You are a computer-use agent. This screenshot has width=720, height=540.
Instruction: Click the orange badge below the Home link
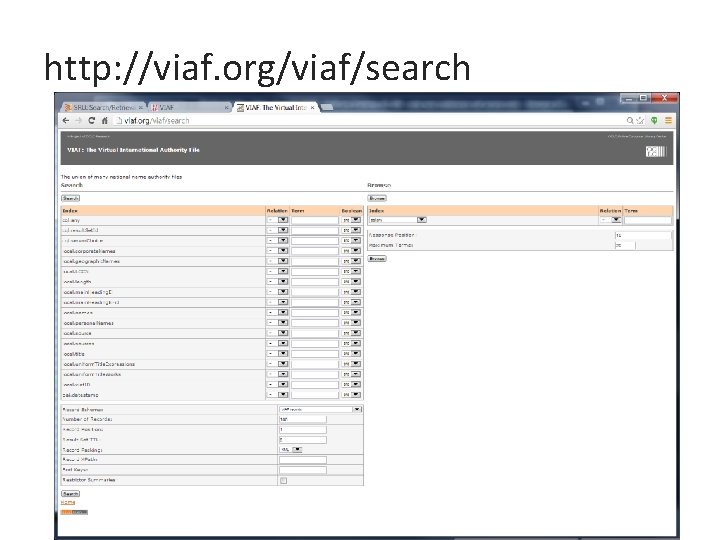74,512
